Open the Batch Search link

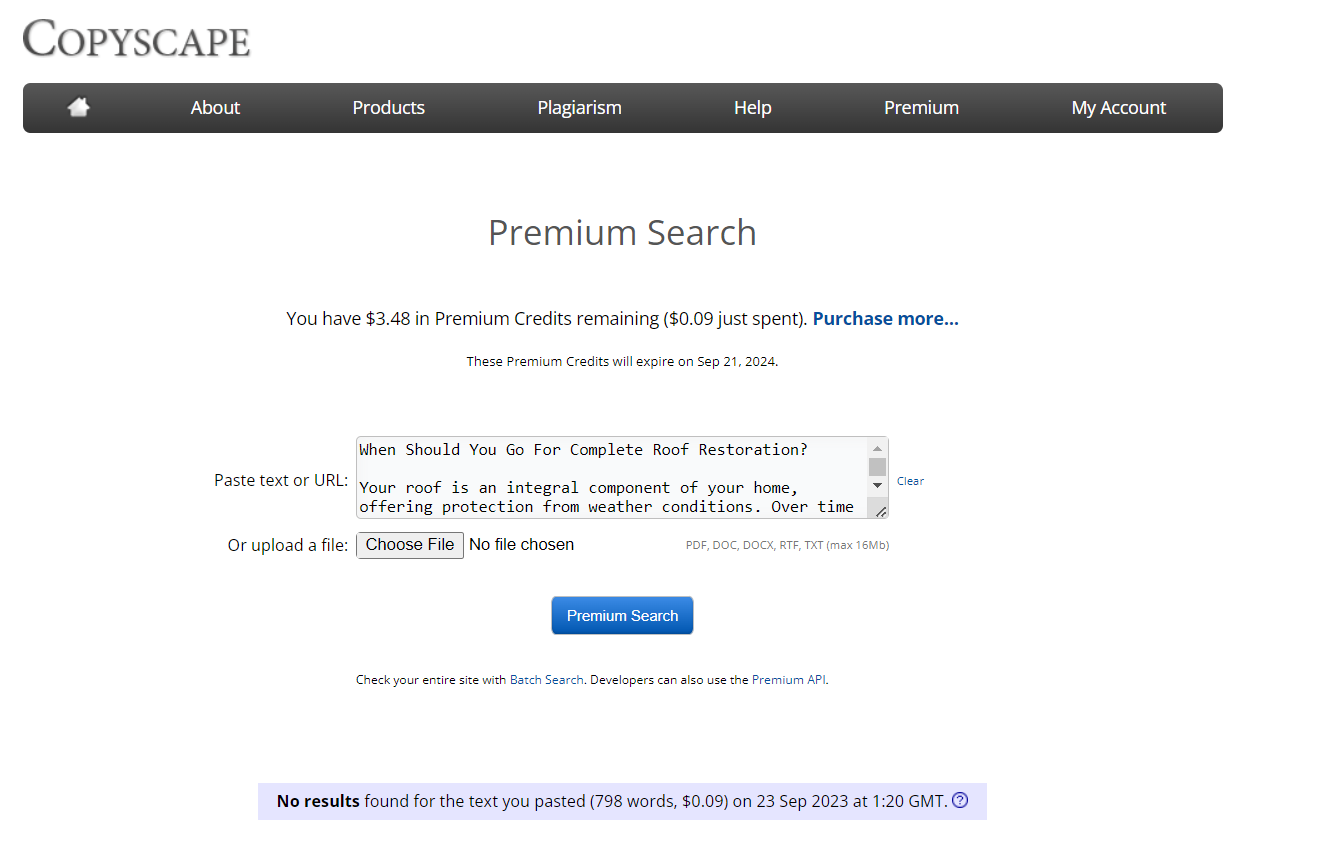click(x=546, y=680)
